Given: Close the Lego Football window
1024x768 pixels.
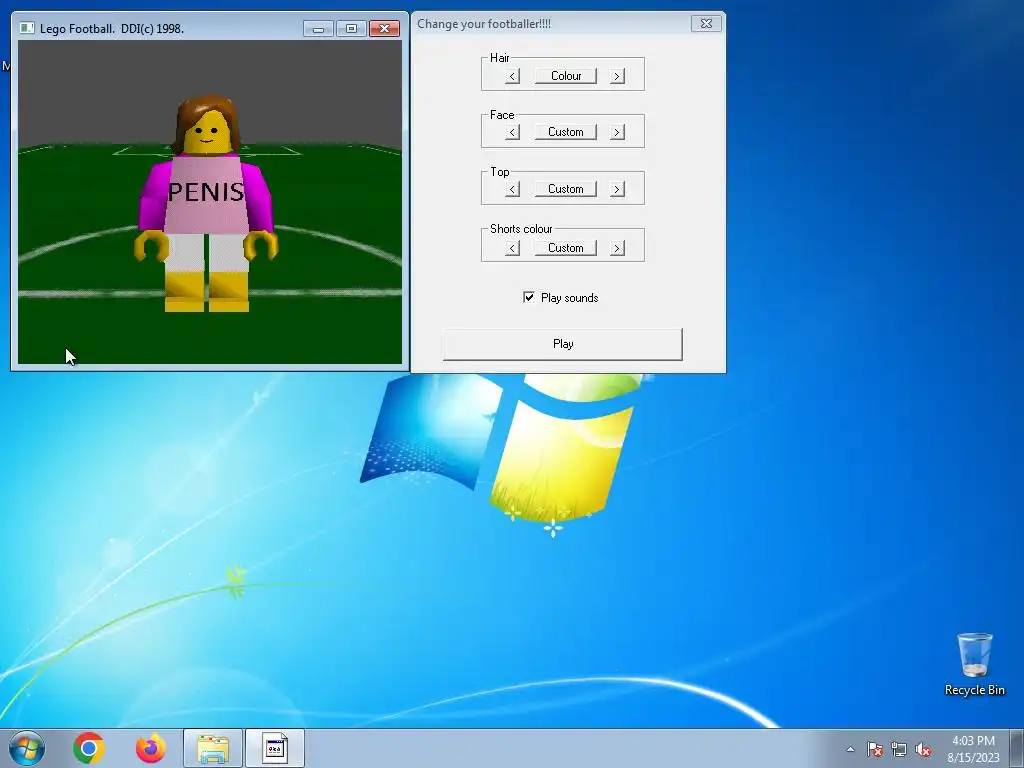Looking at the screenshot, I should (x=385, y=29).
